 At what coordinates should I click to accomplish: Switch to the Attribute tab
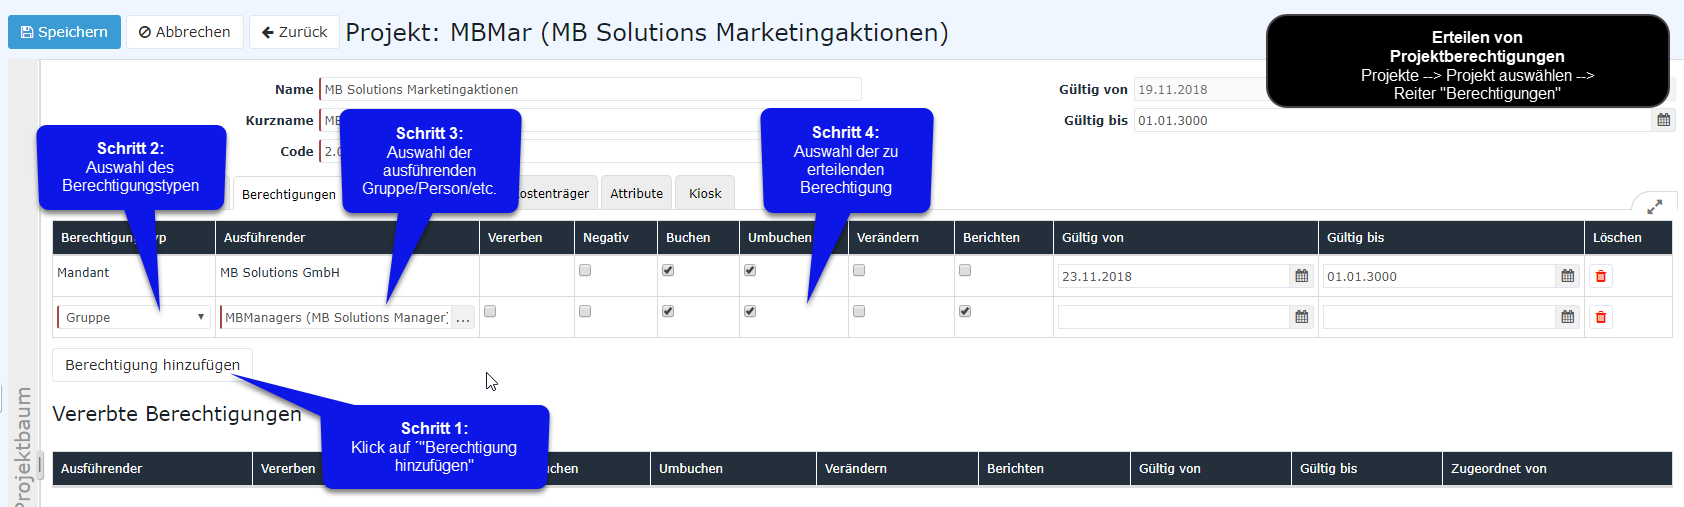(636, 193)
